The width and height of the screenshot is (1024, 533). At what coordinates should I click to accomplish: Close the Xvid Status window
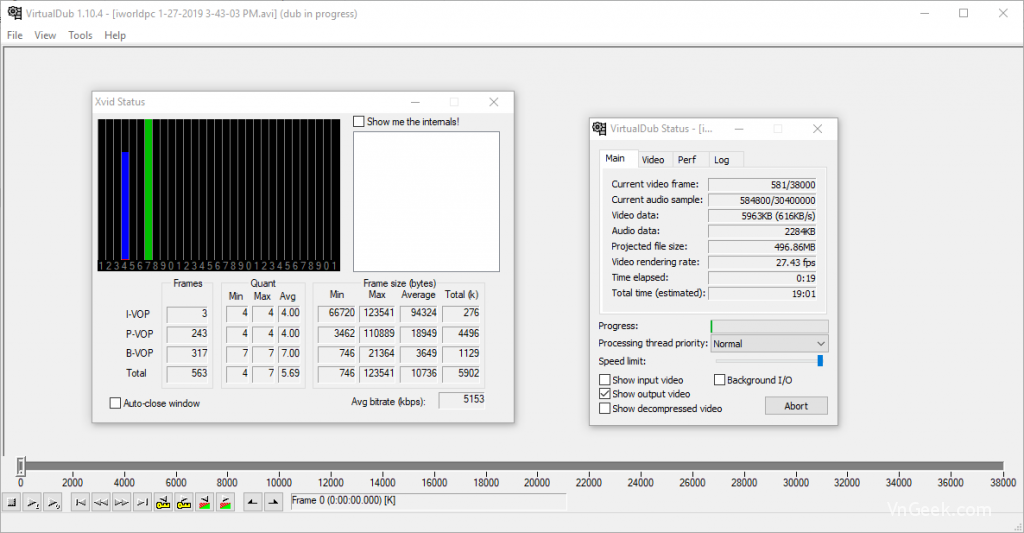(494, 102)
